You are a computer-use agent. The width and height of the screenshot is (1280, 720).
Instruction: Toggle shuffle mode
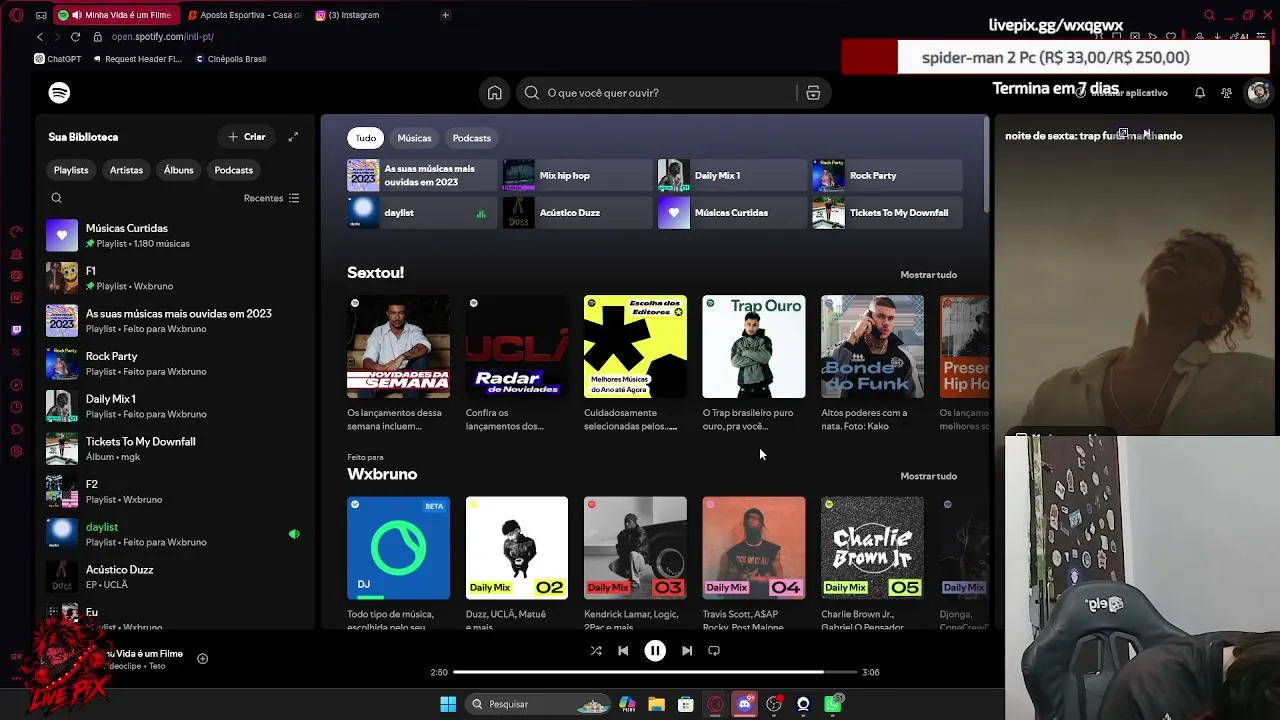pyautogui.click(x=596, y=651)
